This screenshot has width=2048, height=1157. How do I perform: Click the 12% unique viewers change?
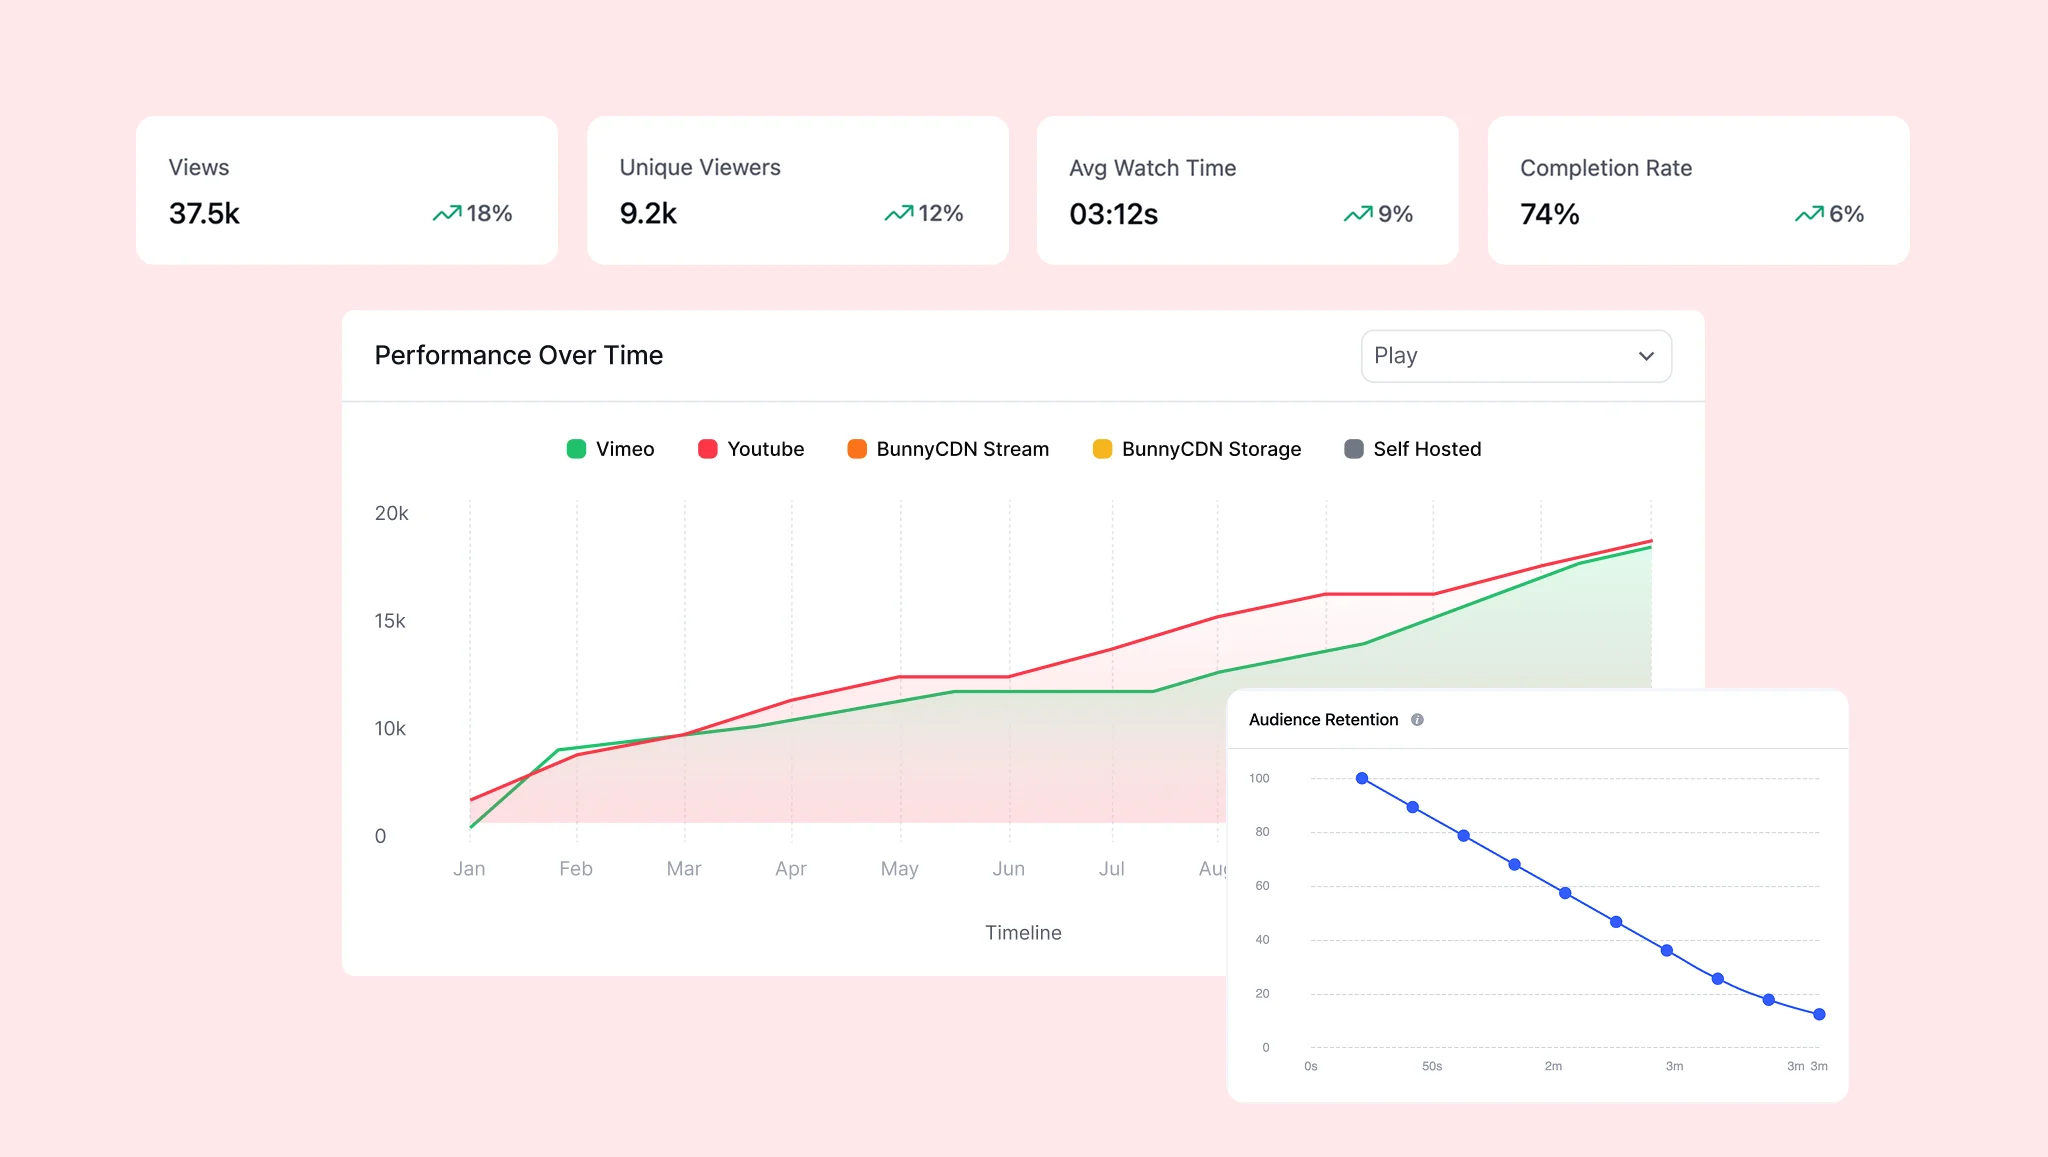tap(941, 213)
